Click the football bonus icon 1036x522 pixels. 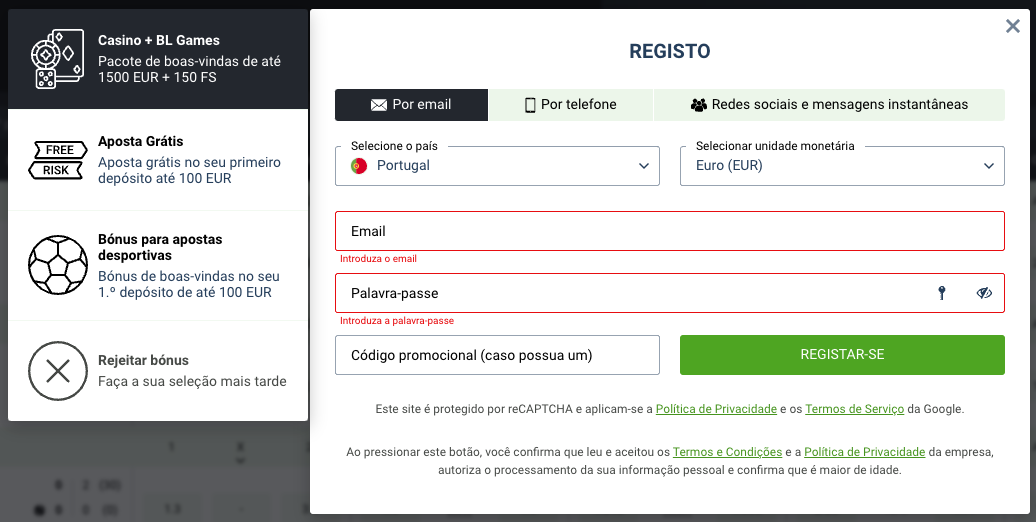click(58, 265)
